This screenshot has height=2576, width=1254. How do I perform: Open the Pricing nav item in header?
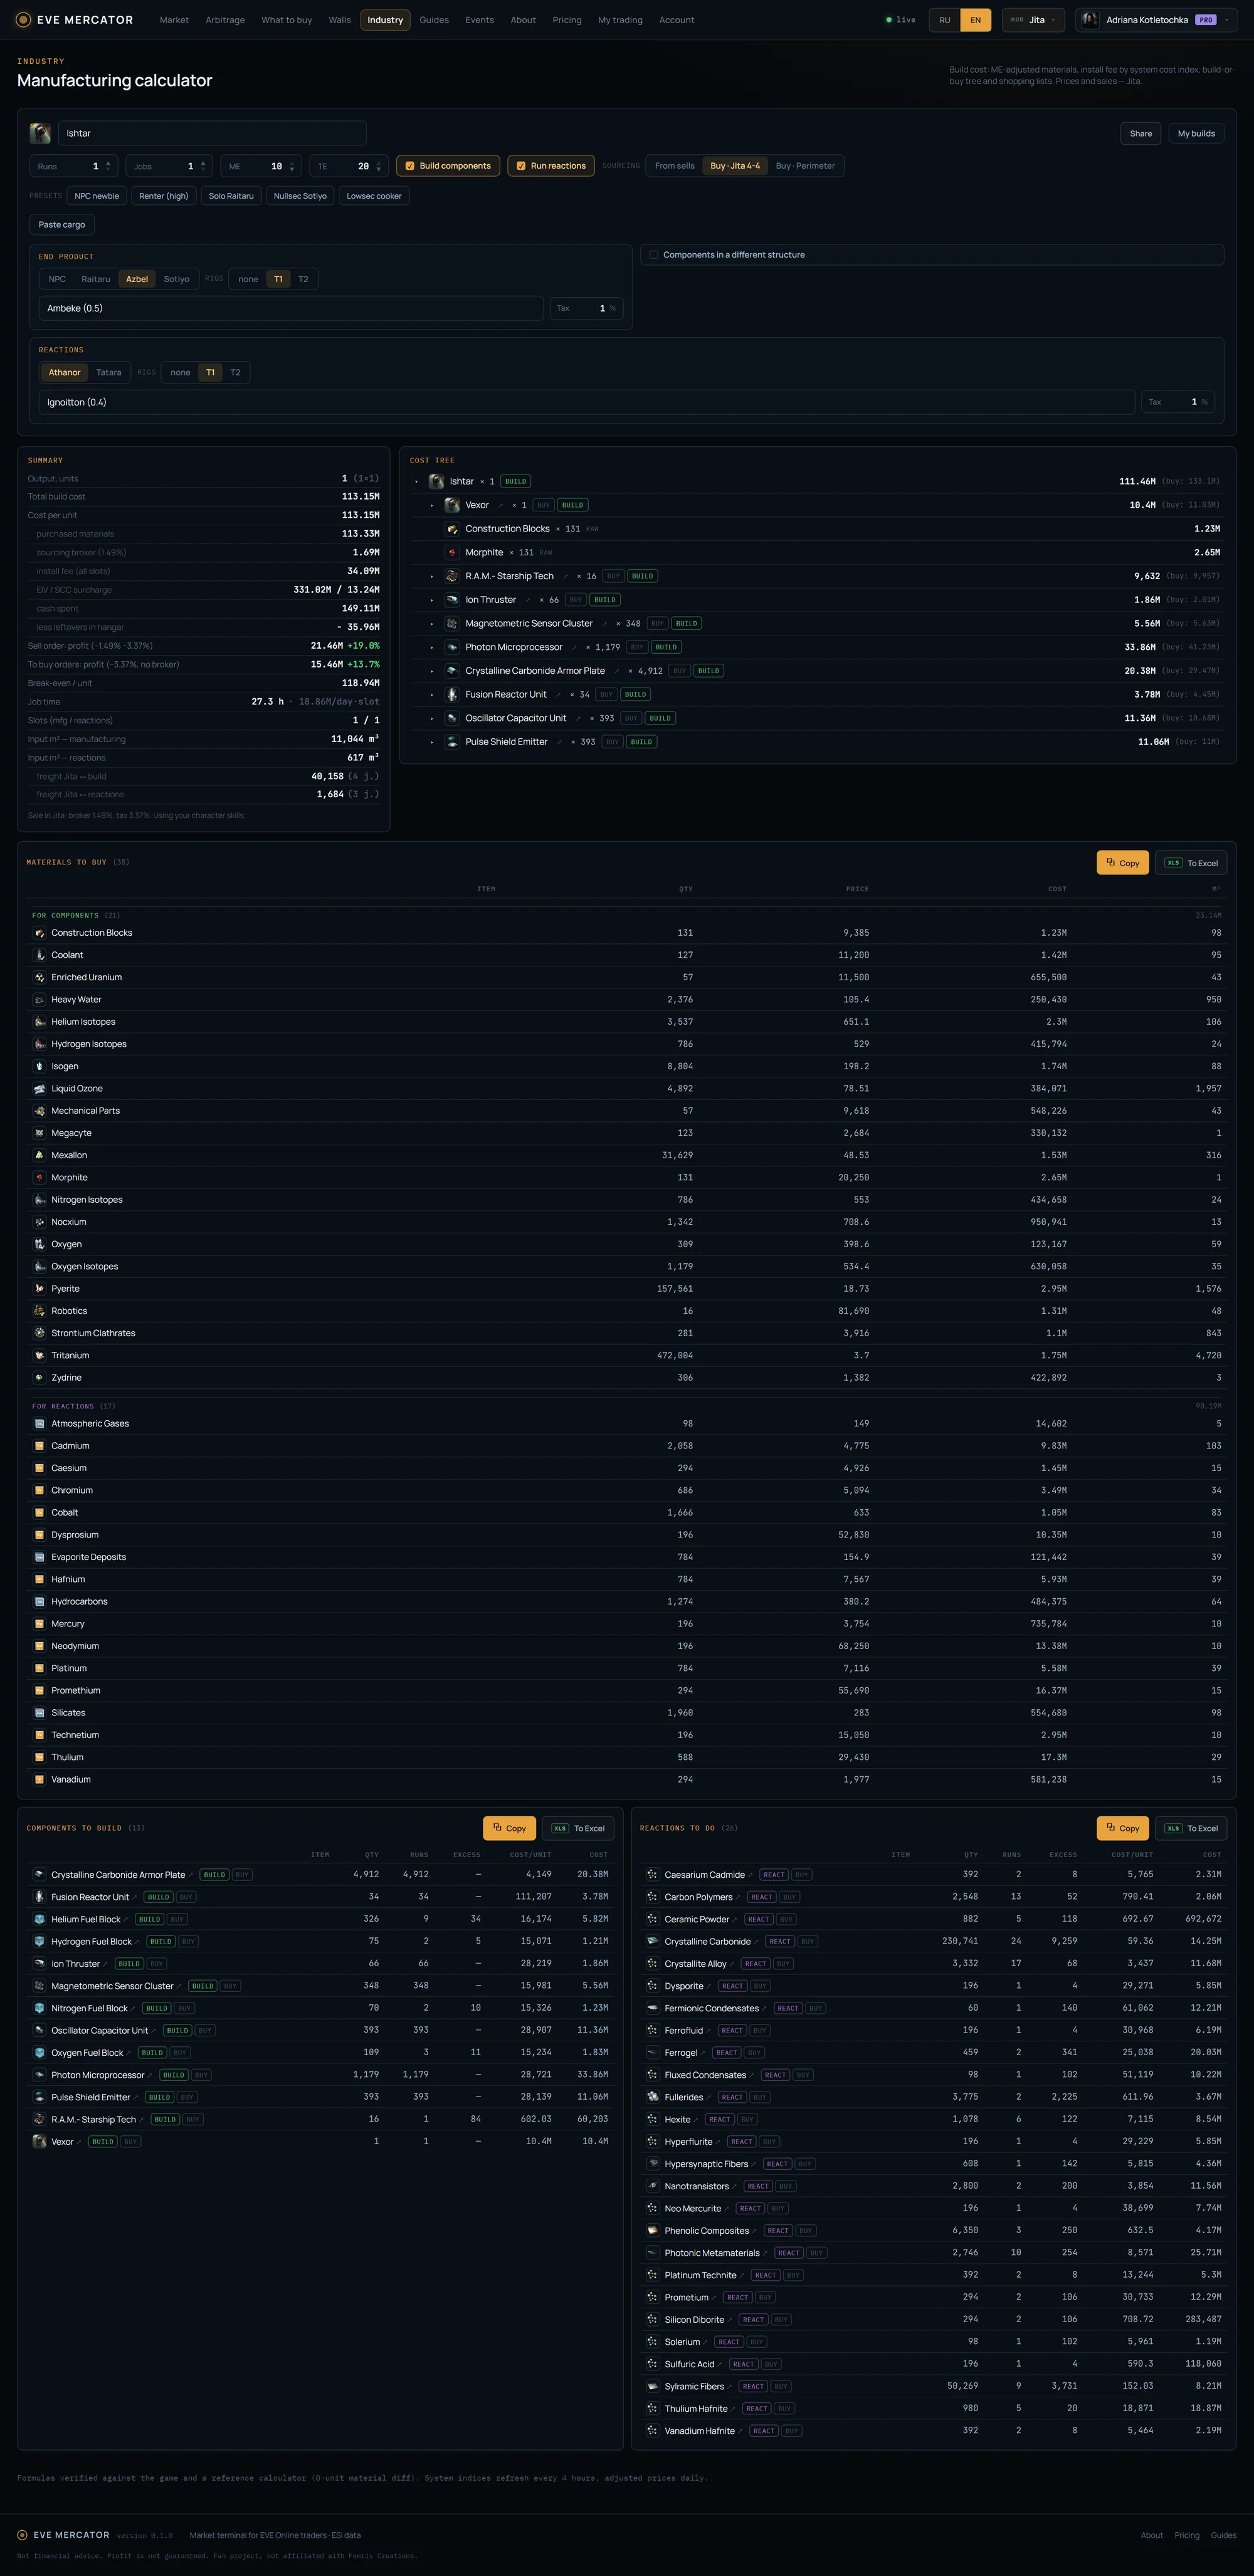(x=567, y=20)
